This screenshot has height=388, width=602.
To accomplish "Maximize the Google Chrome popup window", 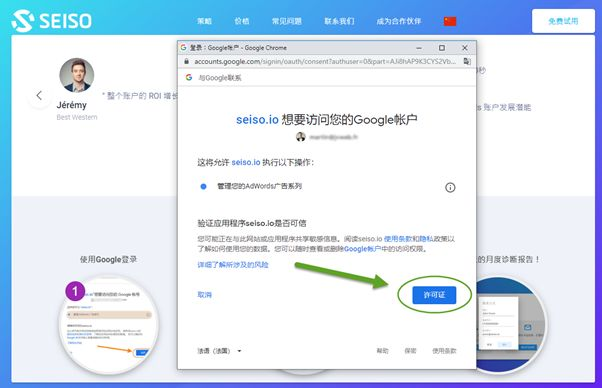I will tap(442, 48).
